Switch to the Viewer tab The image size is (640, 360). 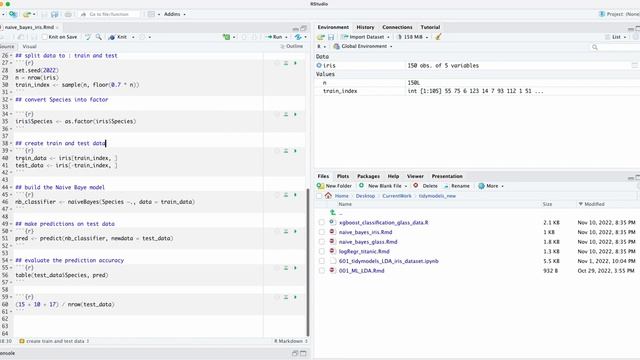click(x=415, y=176)
